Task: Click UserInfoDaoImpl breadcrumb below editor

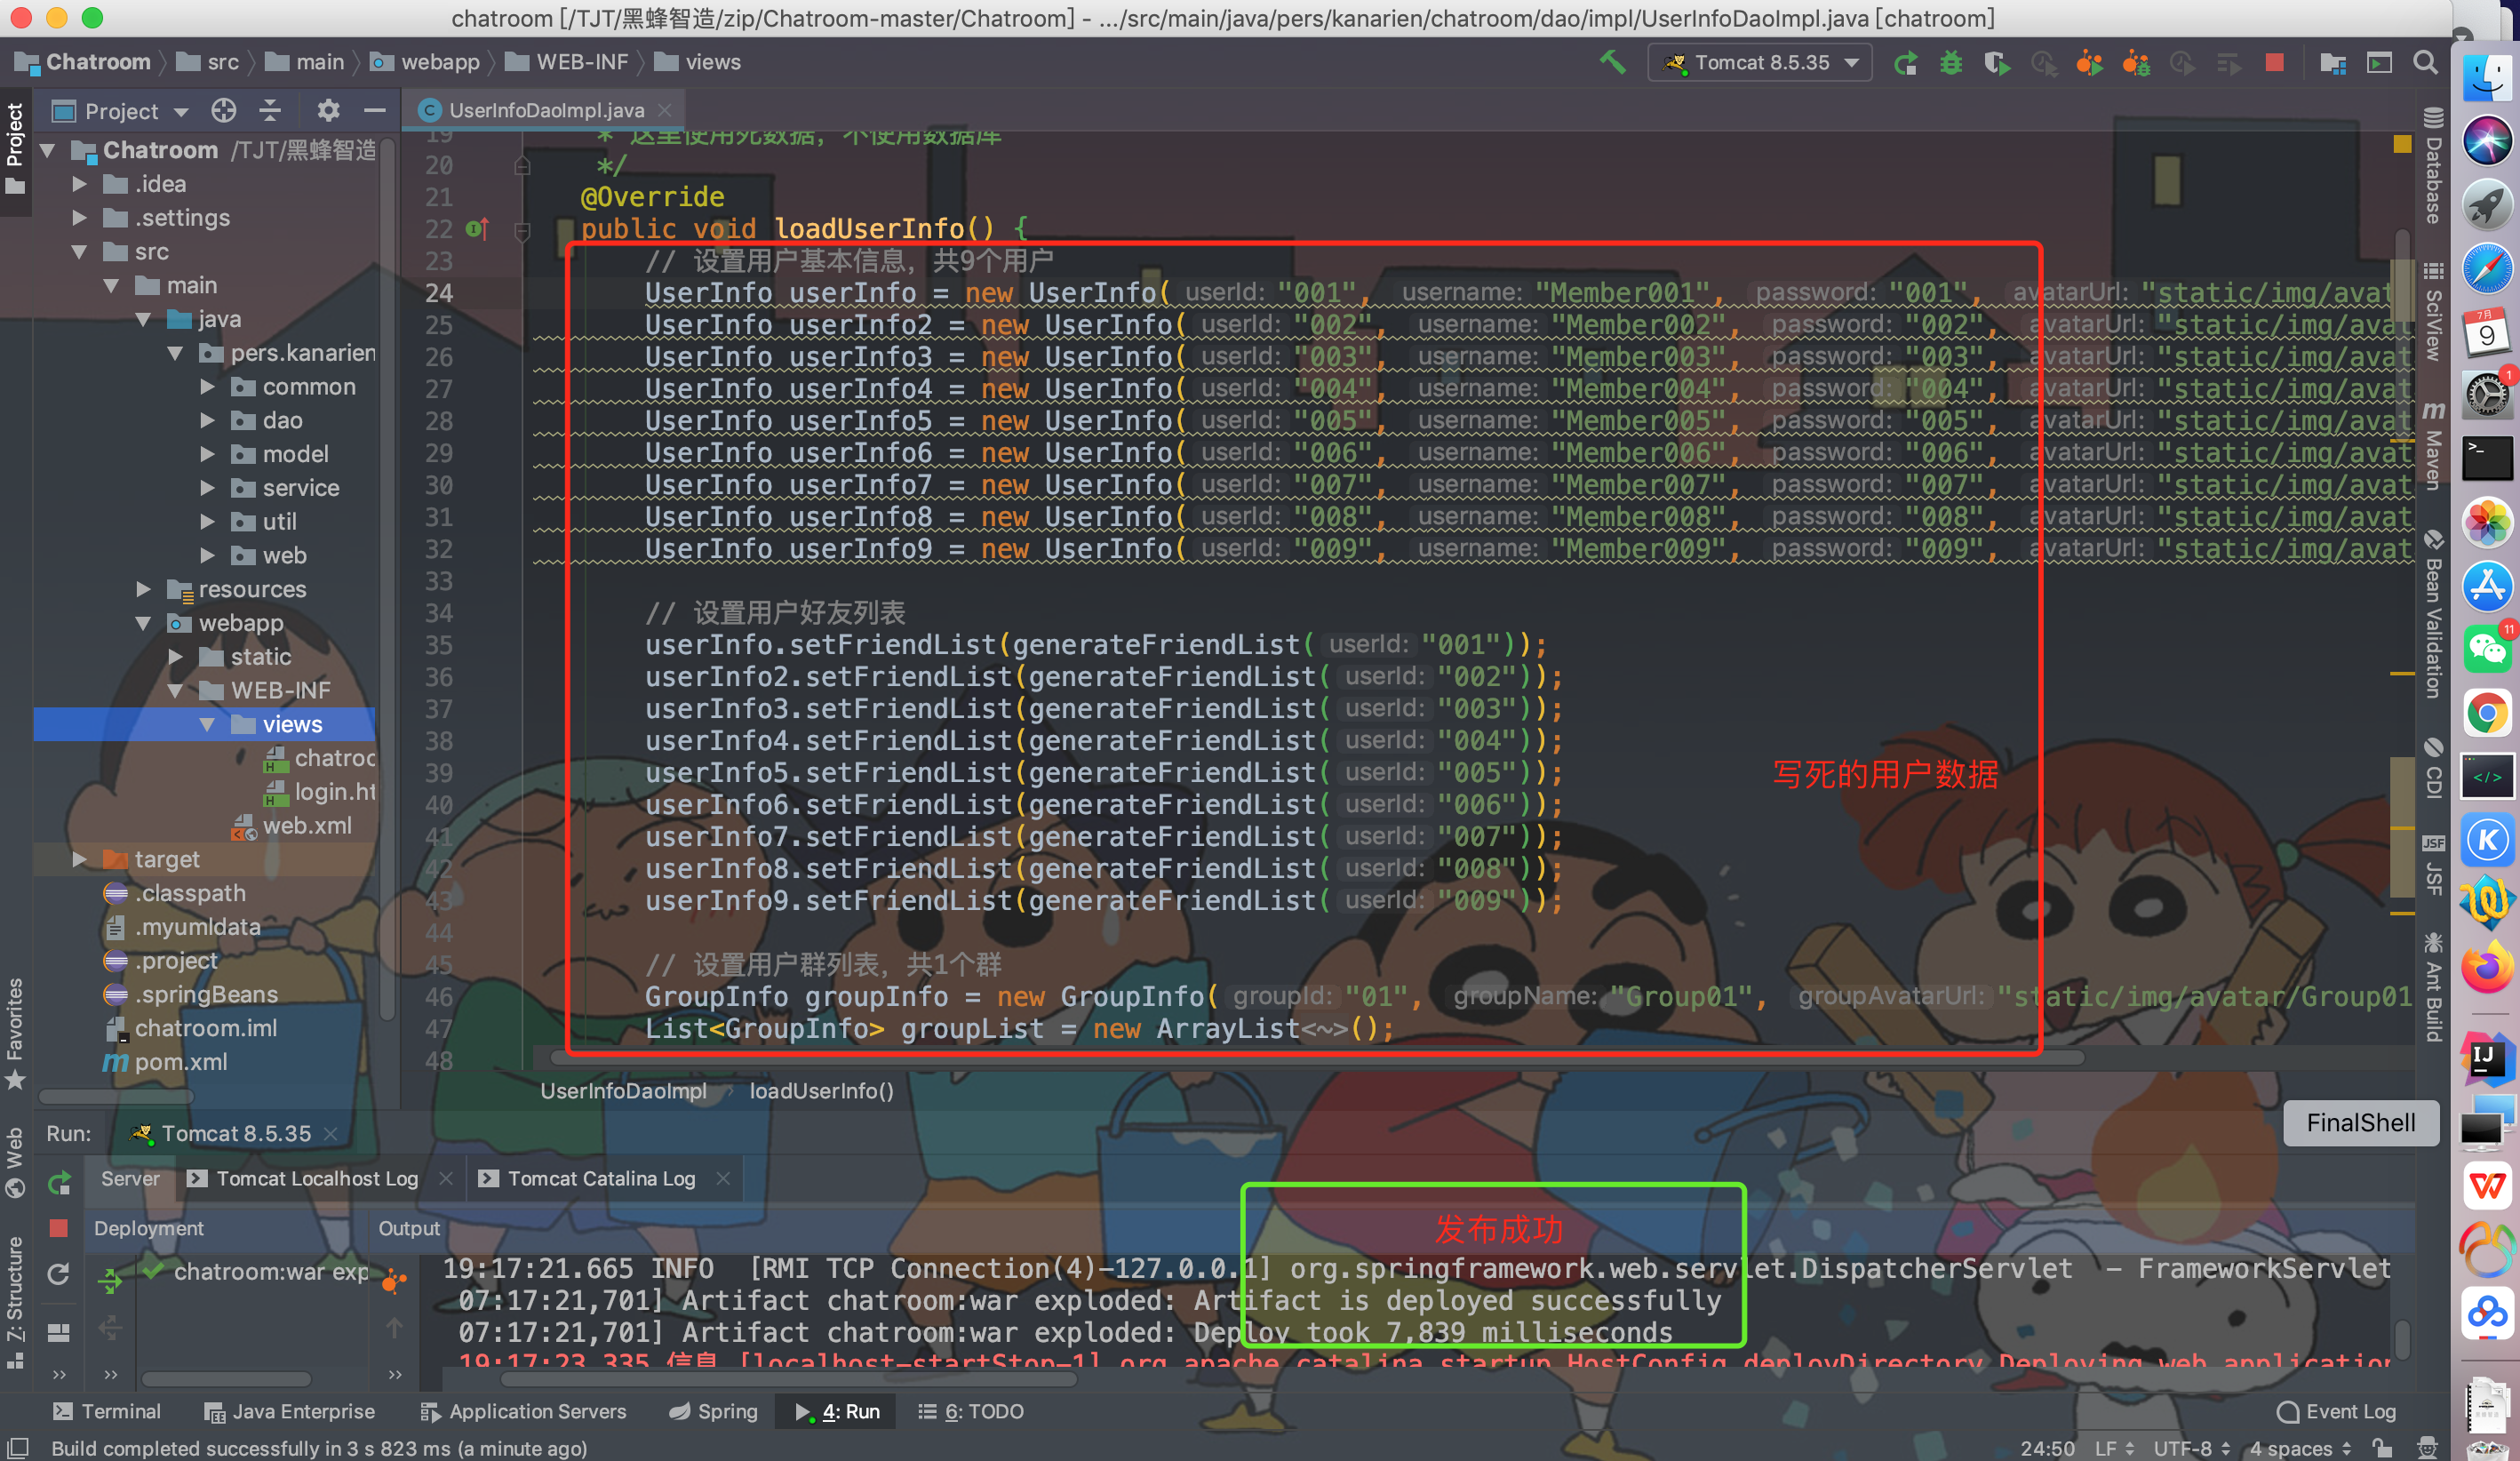Action: pos(623,1091)
